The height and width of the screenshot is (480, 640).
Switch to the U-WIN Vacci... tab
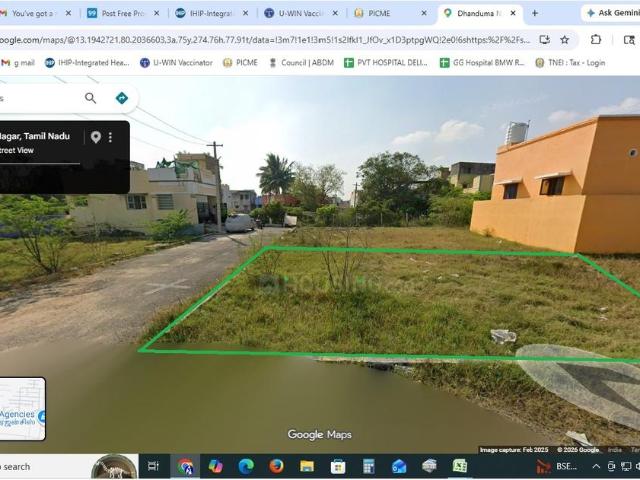pyautogui.click(x=301, y=13)
